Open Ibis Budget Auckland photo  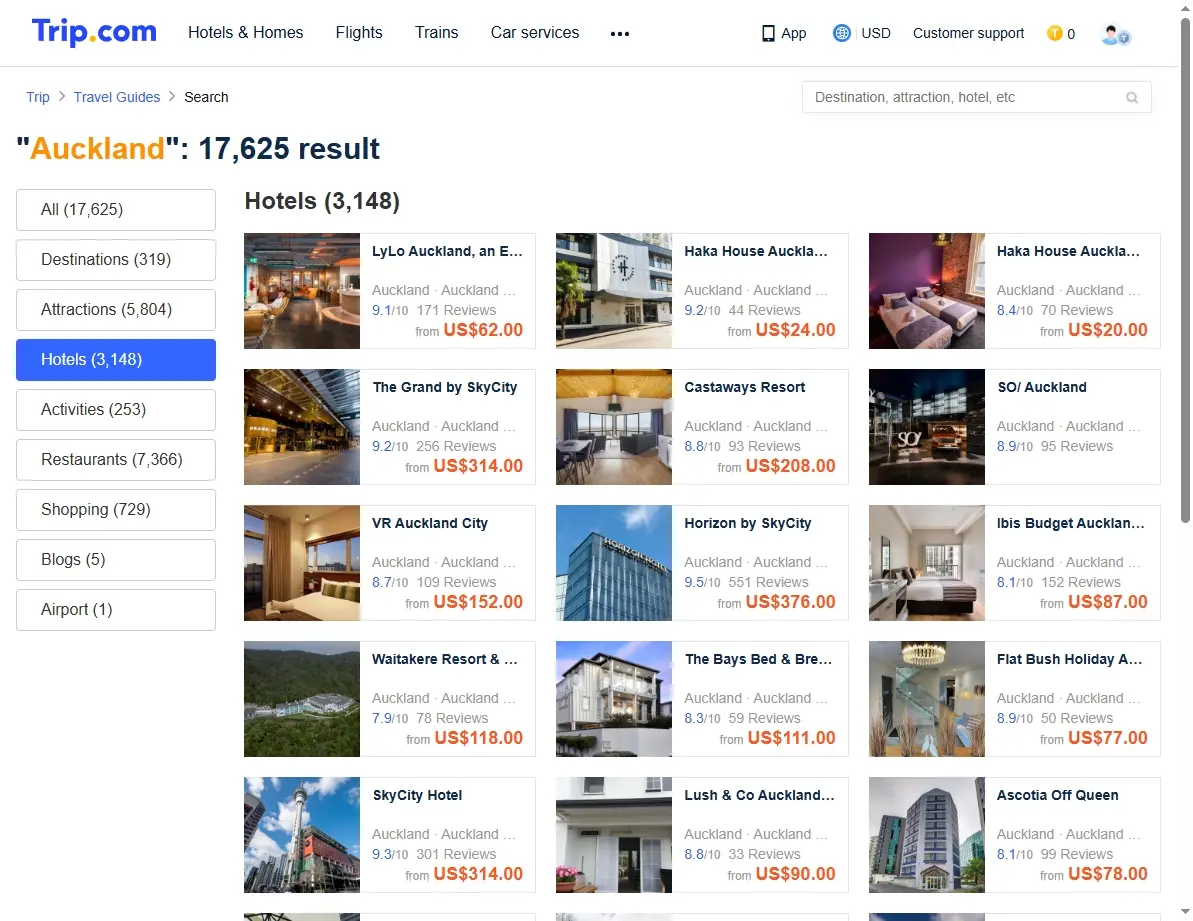927,564
